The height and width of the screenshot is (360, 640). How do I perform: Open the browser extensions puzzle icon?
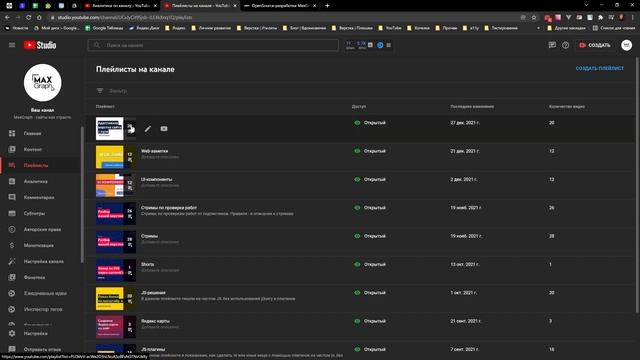click(x=600, y=18)
